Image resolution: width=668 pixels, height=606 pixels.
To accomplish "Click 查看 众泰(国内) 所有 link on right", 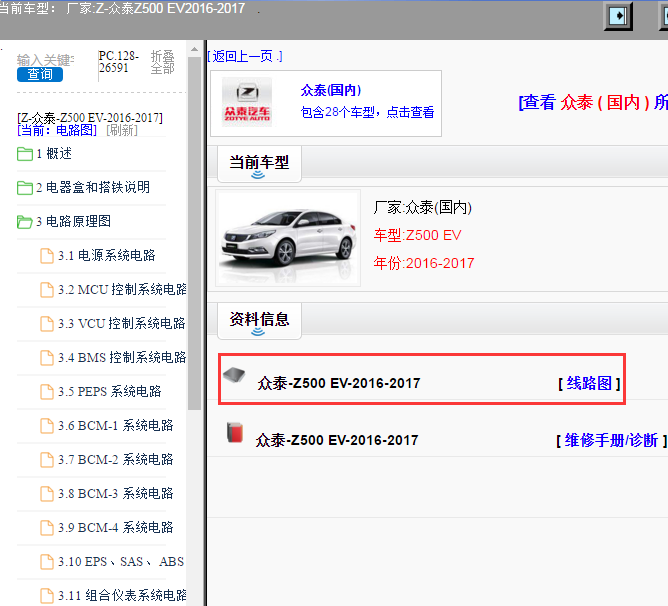I will (x=593, y=102).
